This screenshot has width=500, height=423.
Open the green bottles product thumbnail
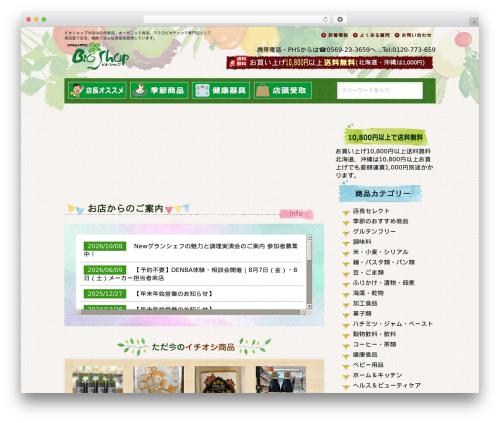tap(98, 379)
